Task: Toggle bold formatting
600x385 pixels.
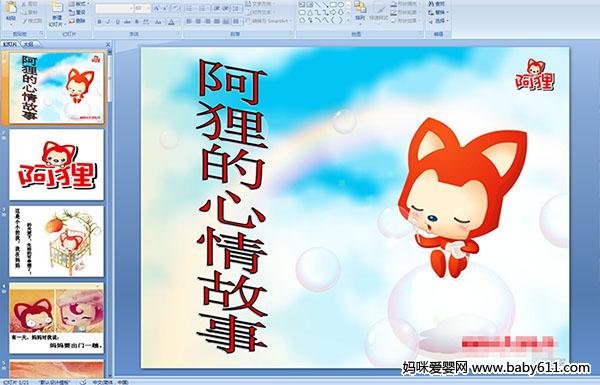Action: point(100,22)
